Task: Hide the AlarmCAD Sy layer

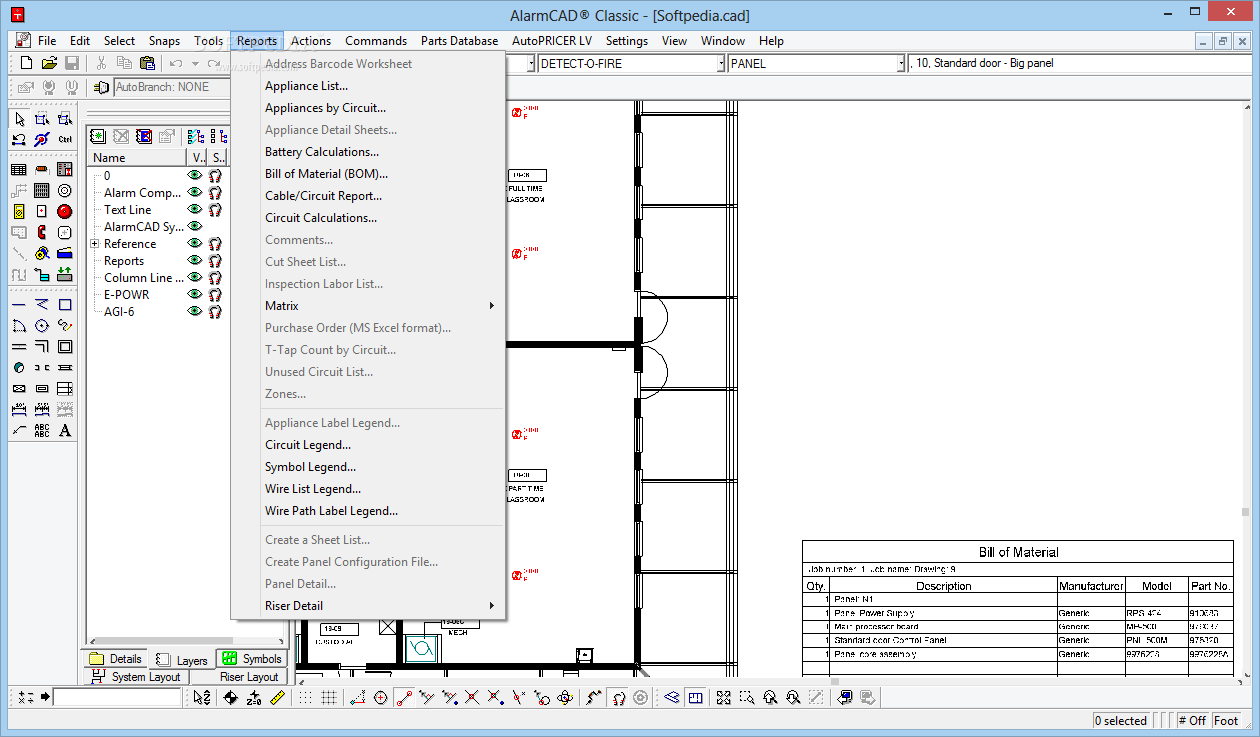Action: [194, 226]
